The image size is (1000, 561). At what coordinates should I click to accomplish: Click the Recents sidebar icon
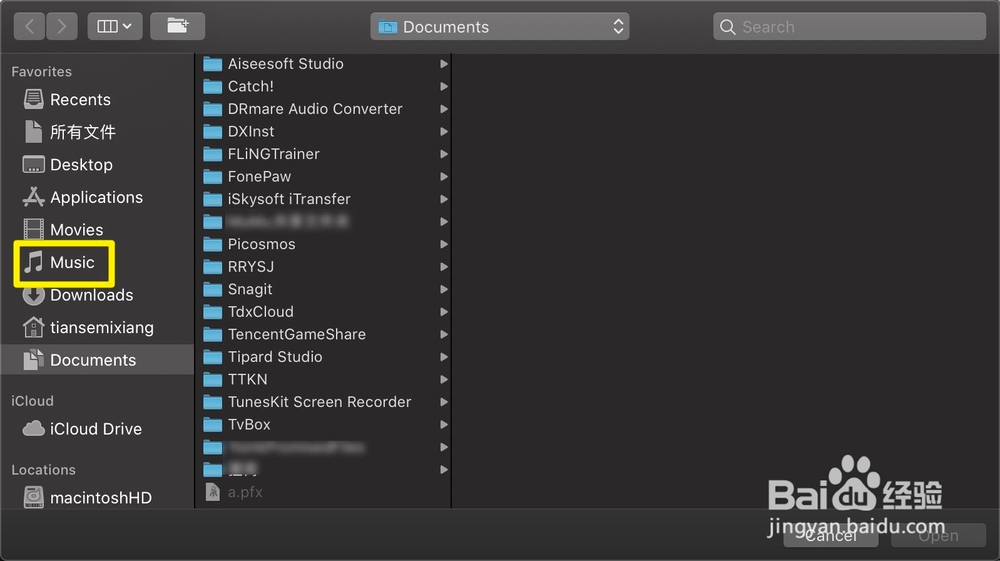(x=33, y=99)
